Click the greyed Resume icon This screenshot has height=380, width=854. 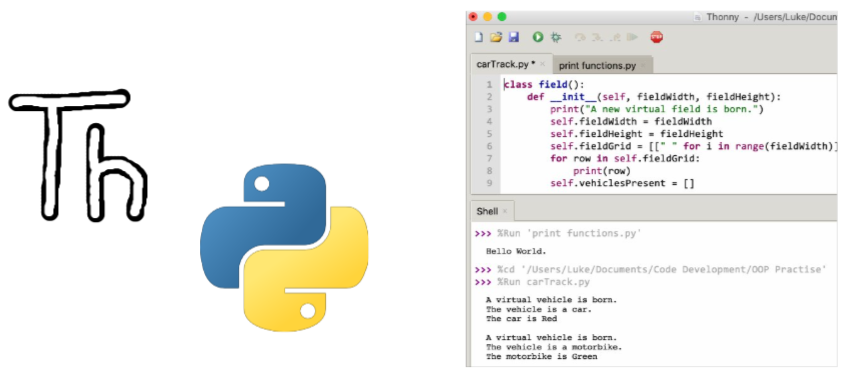tap(632, 37)
